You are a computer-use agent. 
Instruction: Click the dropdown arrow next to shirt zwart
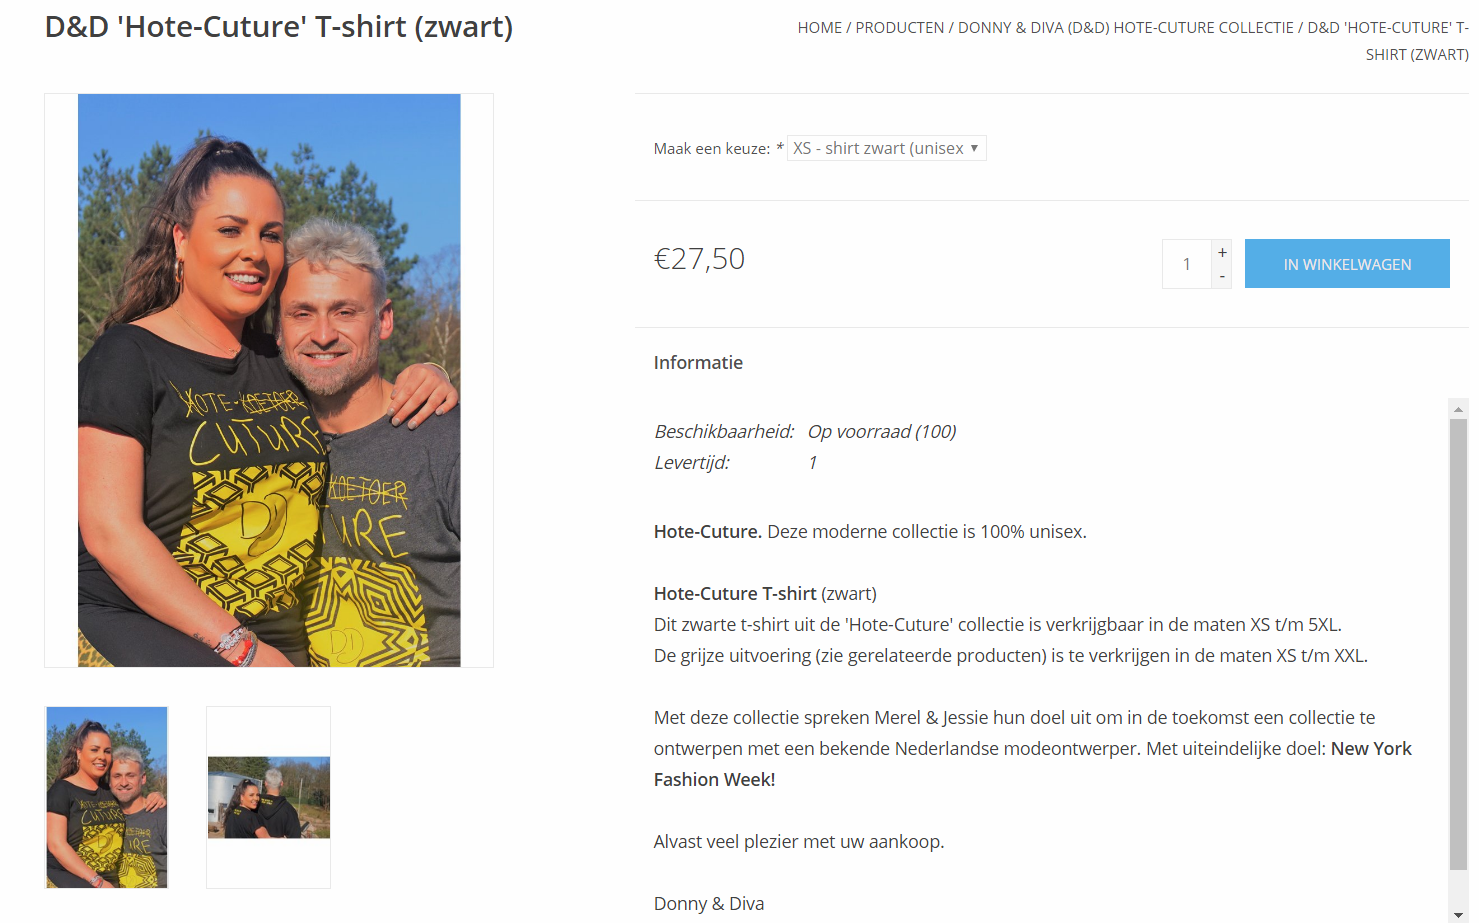tap(974, 148)
